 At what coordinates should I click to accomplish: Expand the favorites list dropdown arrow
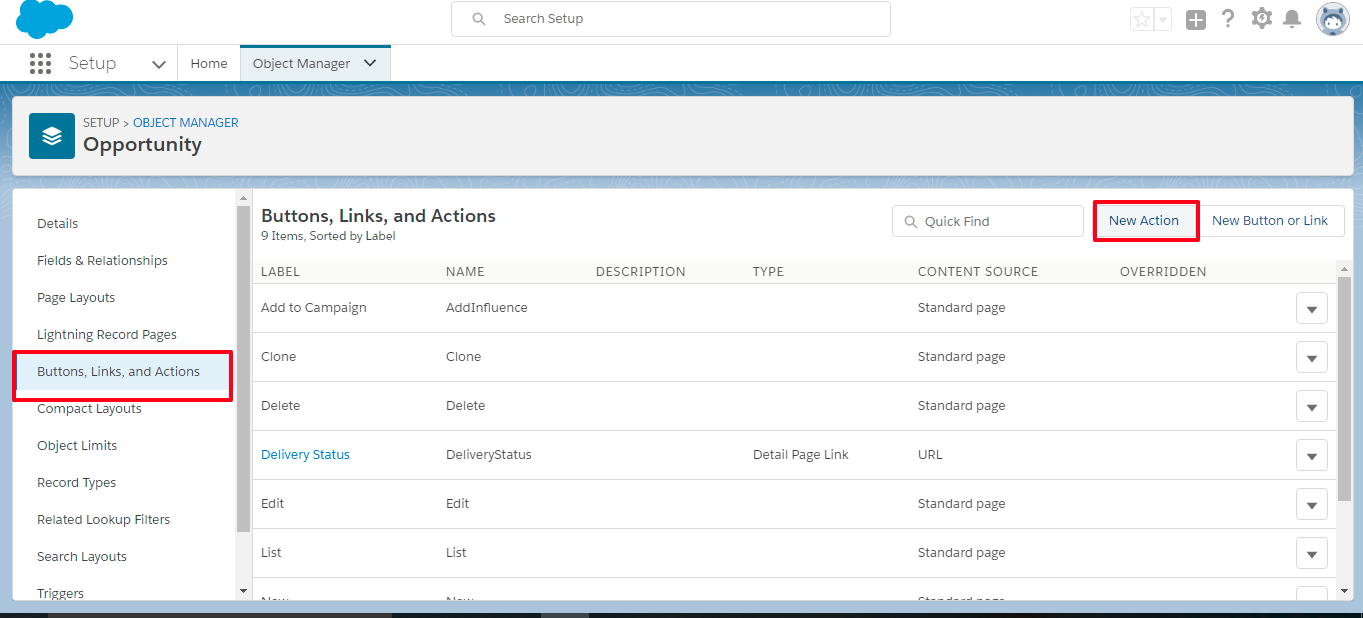click(x=1162, y=20)
